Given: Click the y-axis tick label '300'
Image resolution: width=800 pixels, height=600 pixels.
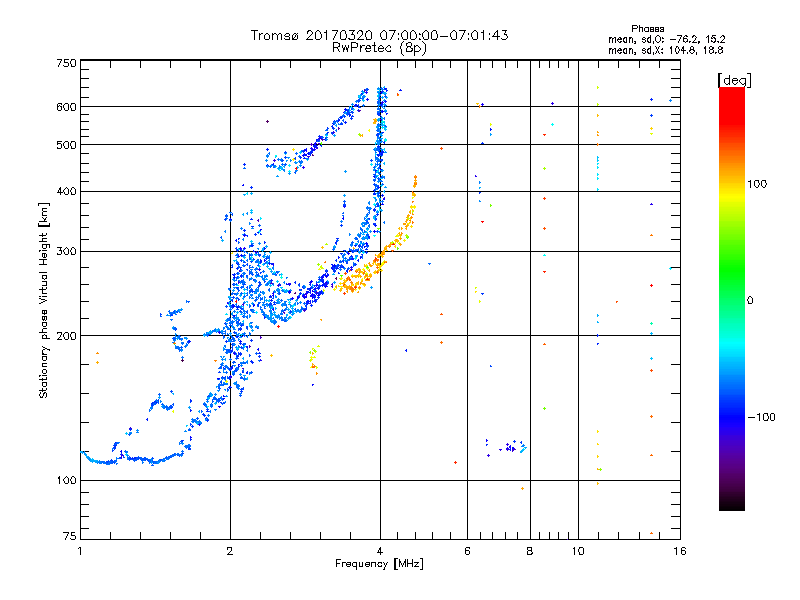Looking at the screenshot, I should coord(67,252).
